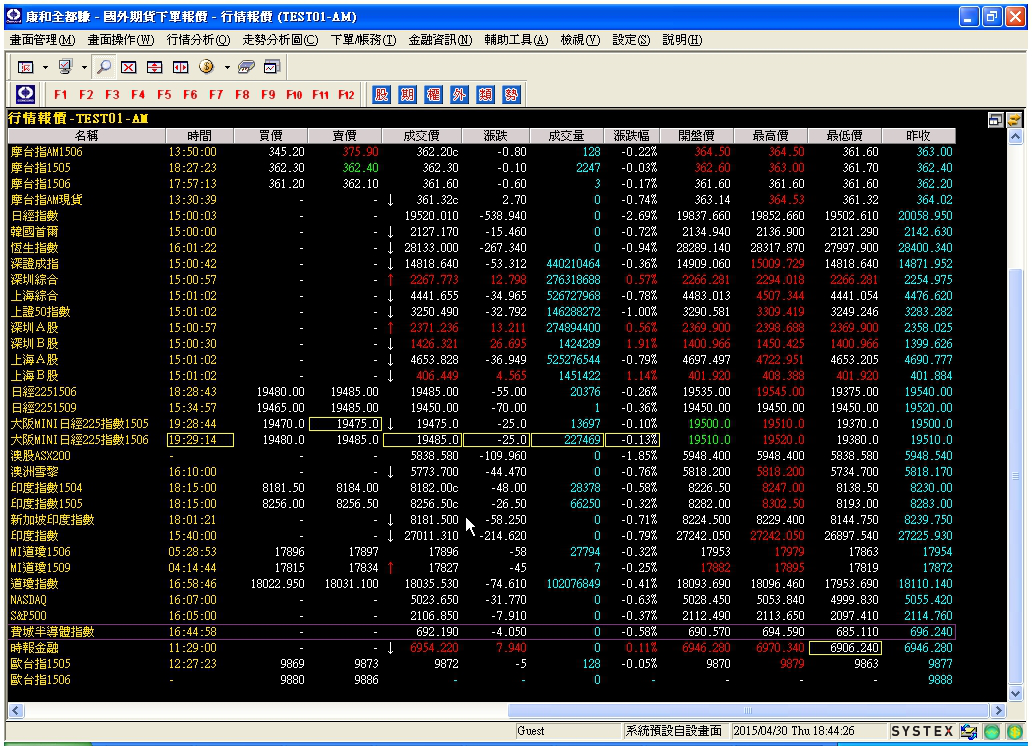The width and height of the screenshot is (1032, 746).
Task: Click the eraser-shaped toolbar icon
Action: coord(246,67)
